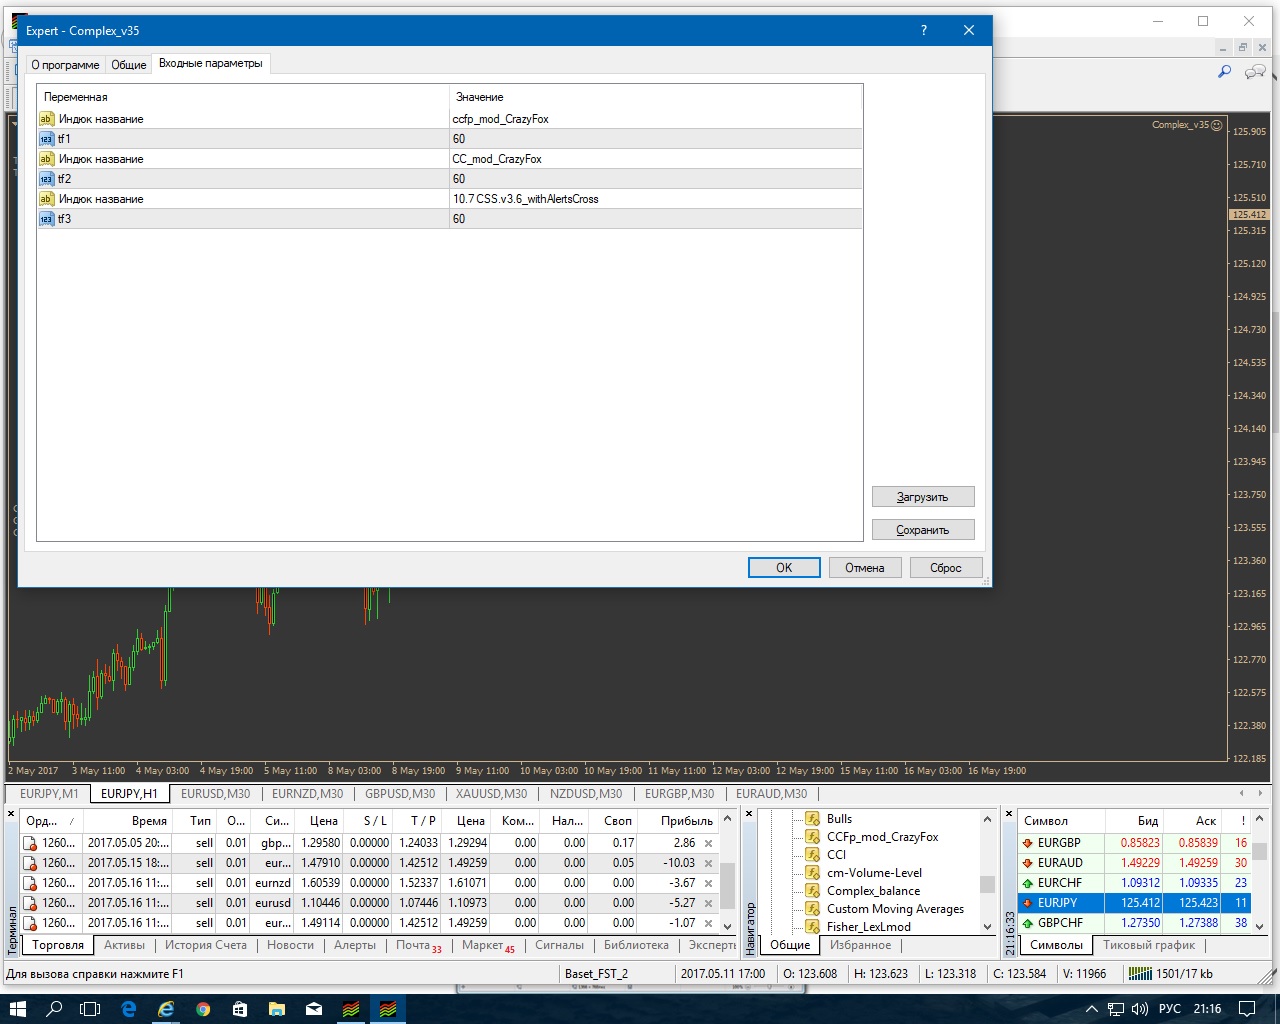Open the search magnifier in the toolbar

[x=1224, y=72]
